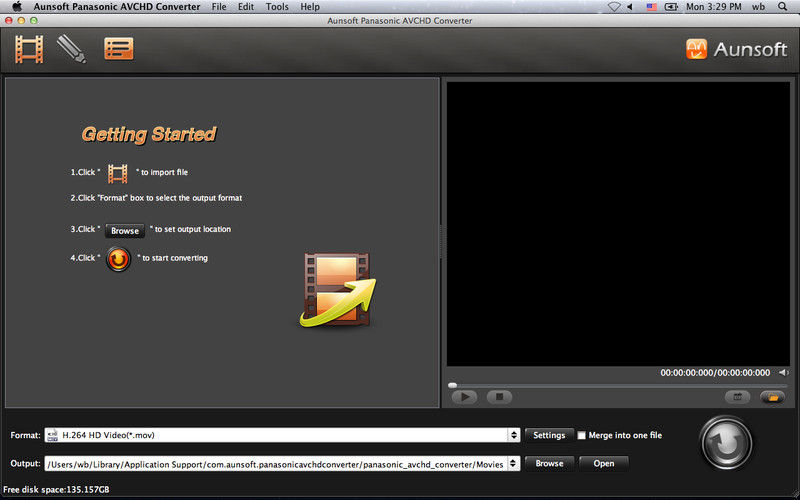This screenshot has width=800, height=500.
Task: Click the Output path field
Action: pos(282,463)
